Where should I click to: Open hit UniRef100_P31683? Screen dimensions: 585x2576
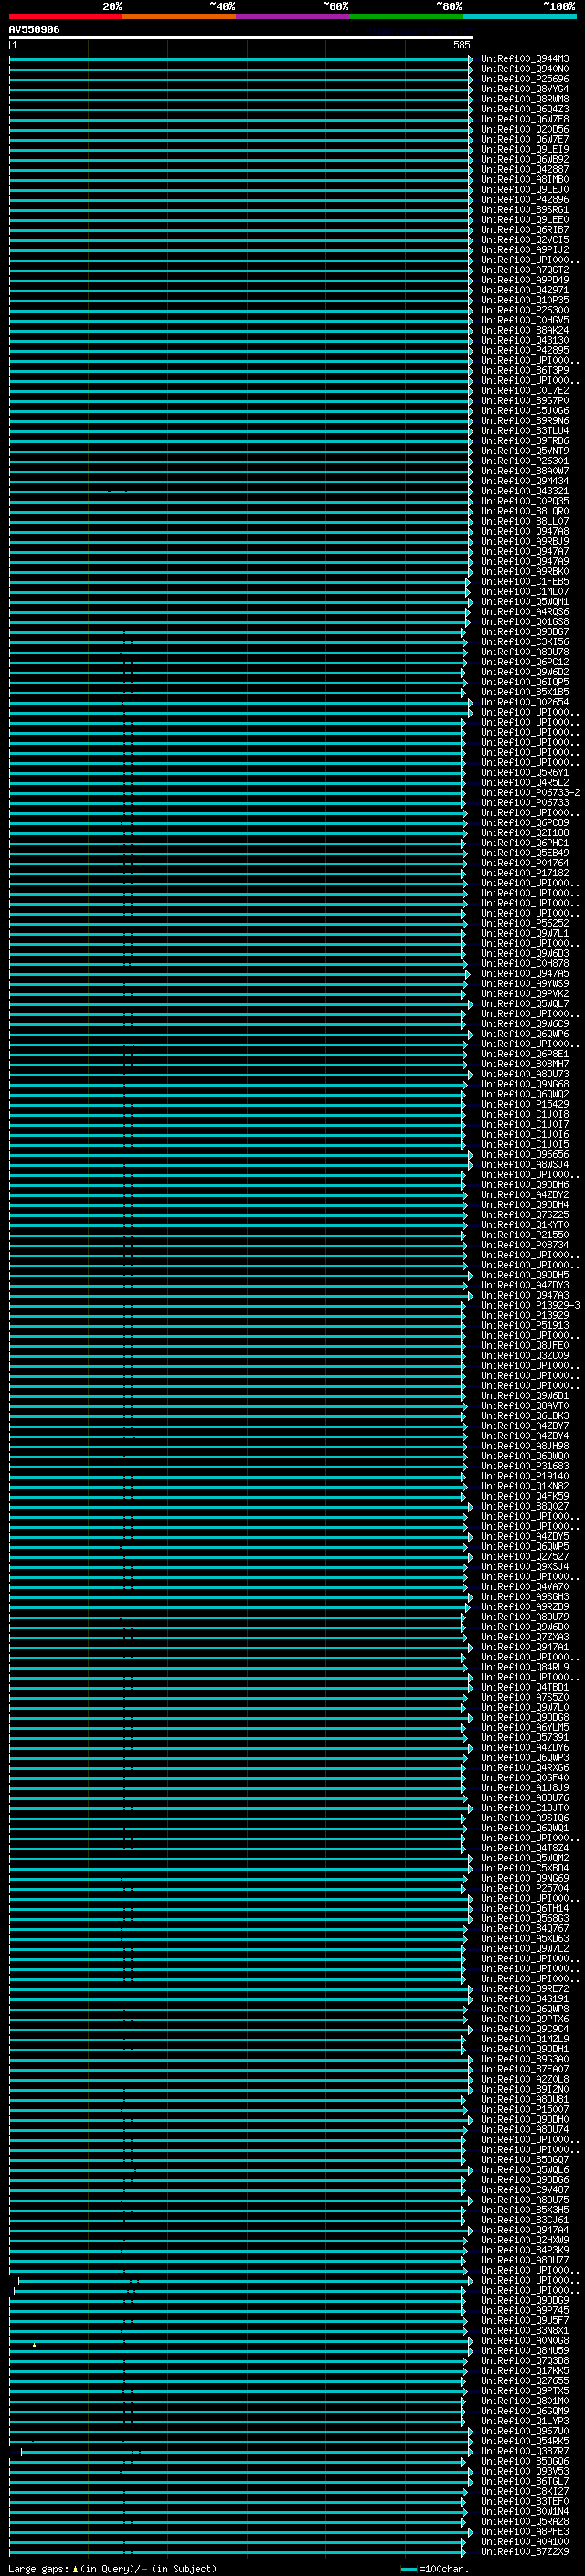(x=525, y=1467)
